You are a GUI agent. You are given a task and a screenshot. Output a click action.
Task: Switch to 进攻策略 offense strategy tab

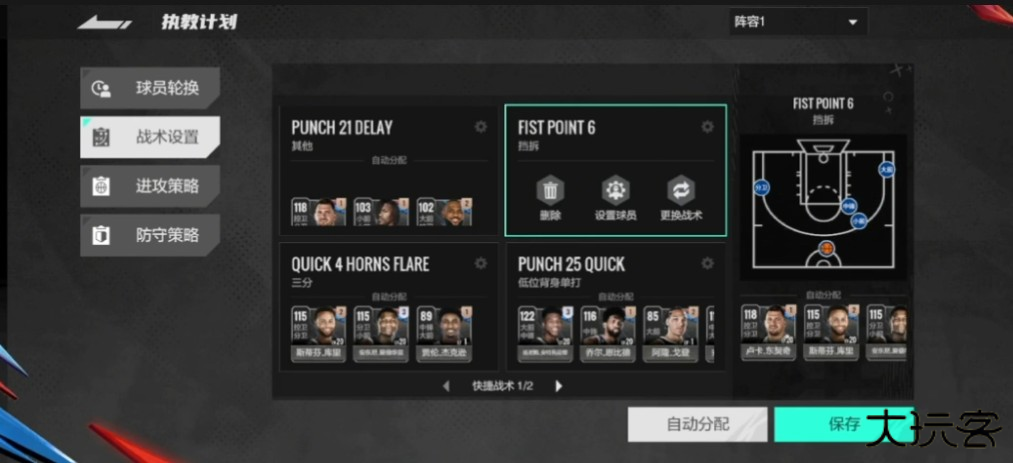click(150, 187)
